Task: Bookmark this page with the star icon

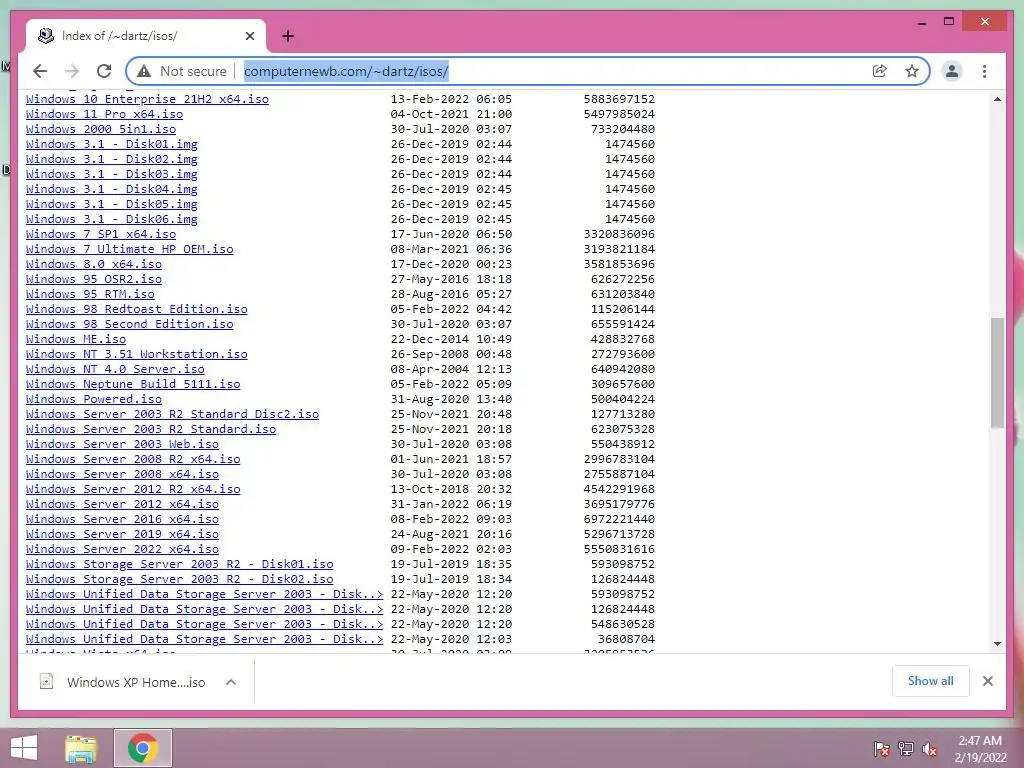Action: pos(912,71)
